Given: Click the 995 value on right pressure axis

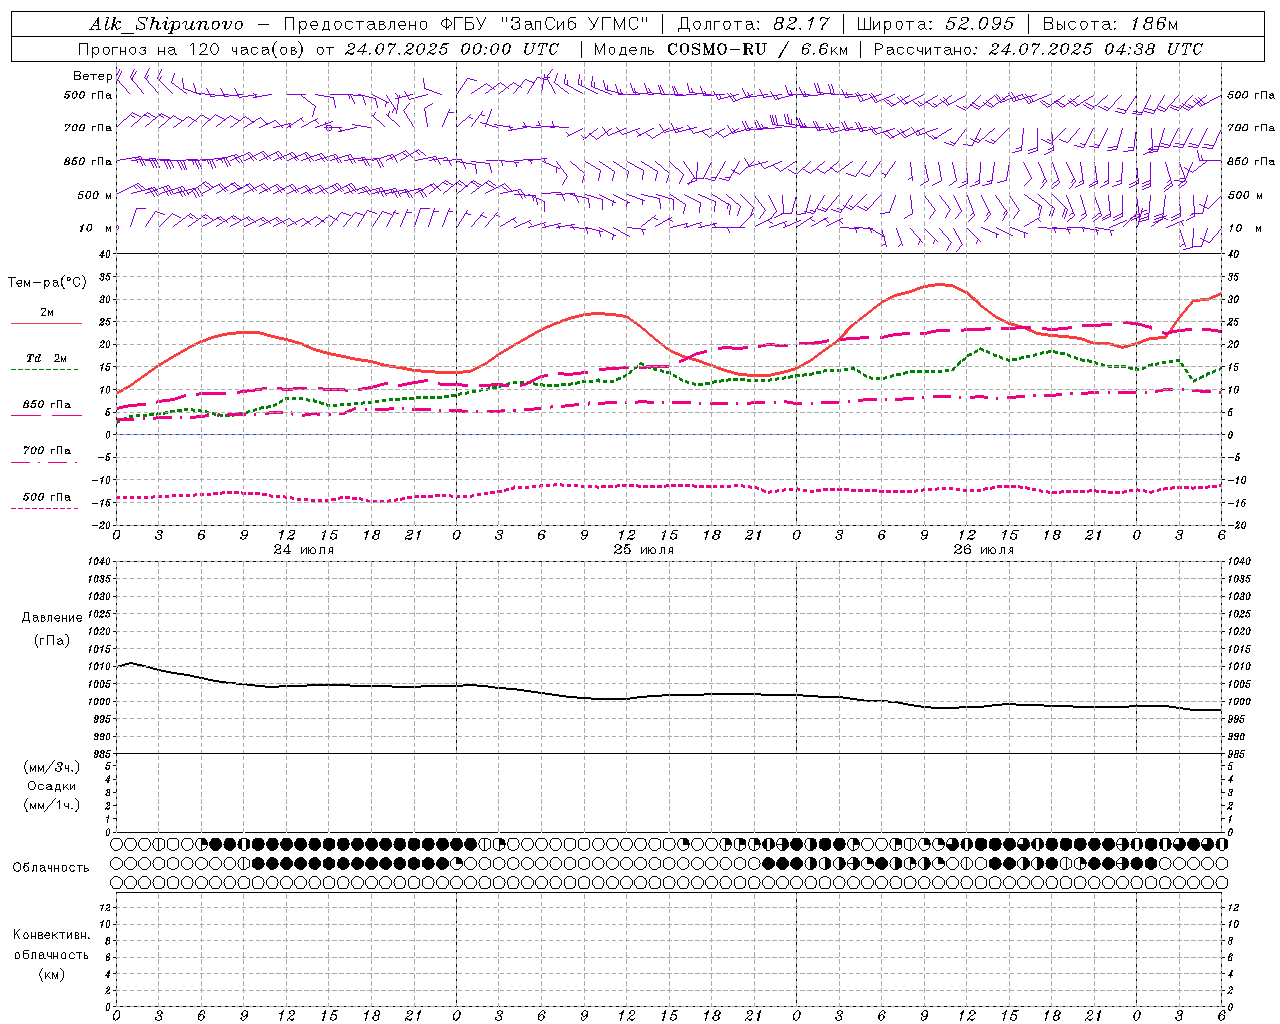Looking at the screenshot, I should (1236, 720).
